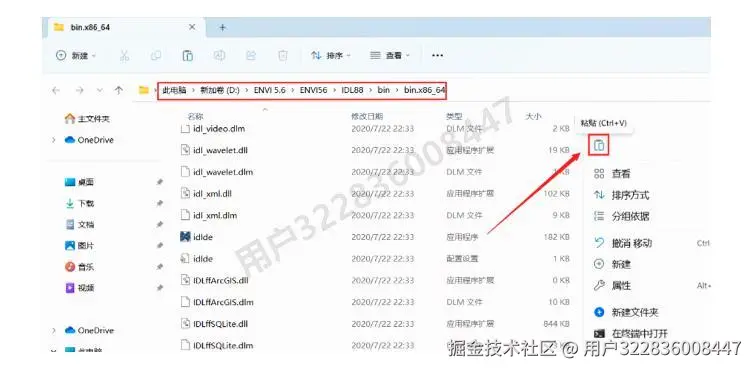Click bin breadcrumb segment
The width and height of the screenshot is (753, 370).
pos(384,90)
